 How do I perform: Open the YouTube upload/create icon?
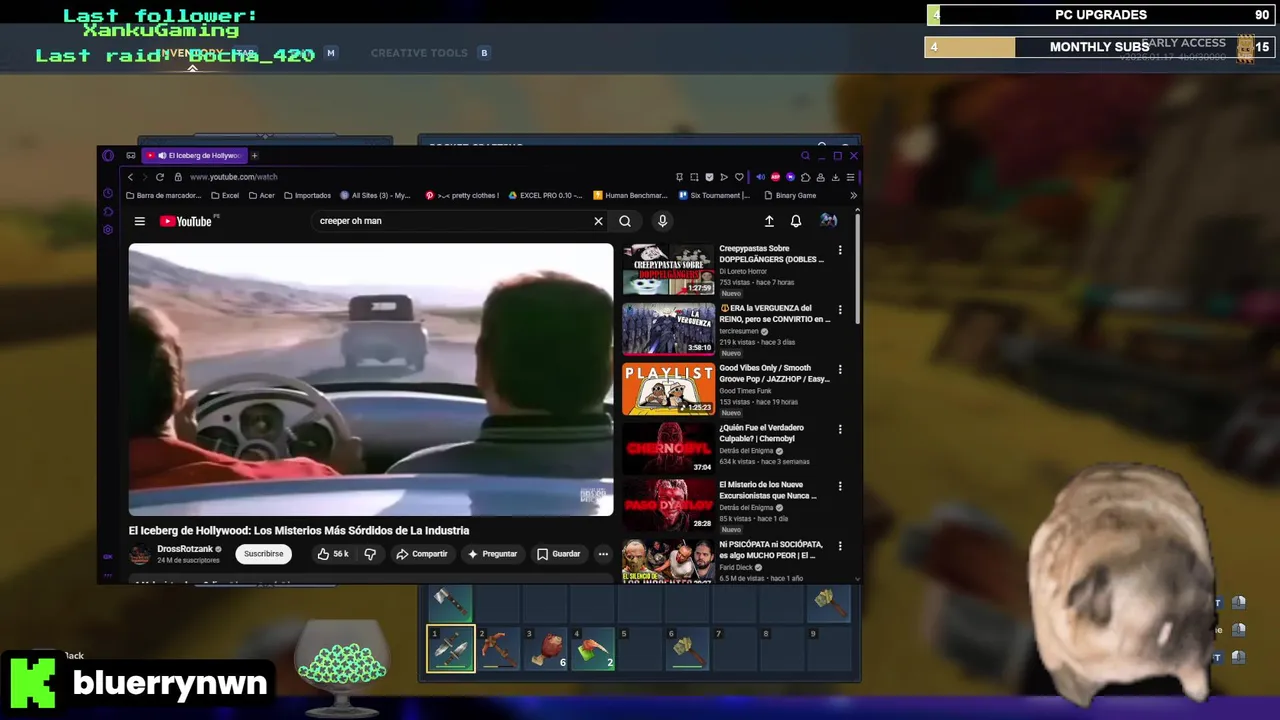tap(769, 221)
